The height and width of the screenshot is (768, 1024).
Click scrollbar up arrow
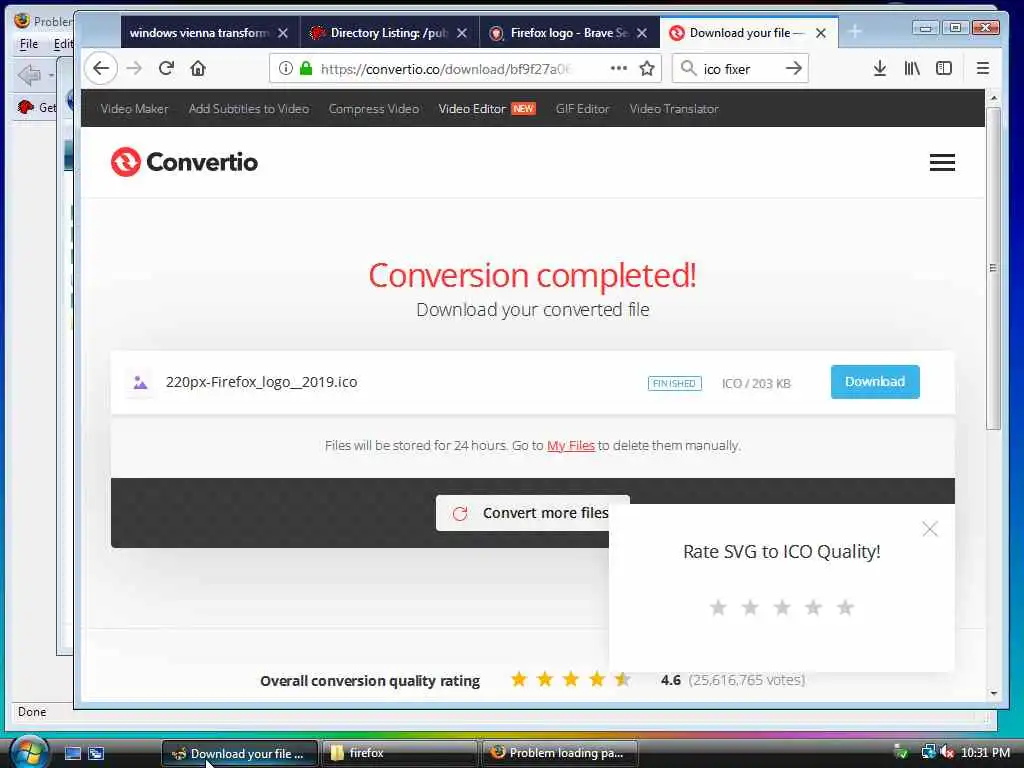pos(993,98)
